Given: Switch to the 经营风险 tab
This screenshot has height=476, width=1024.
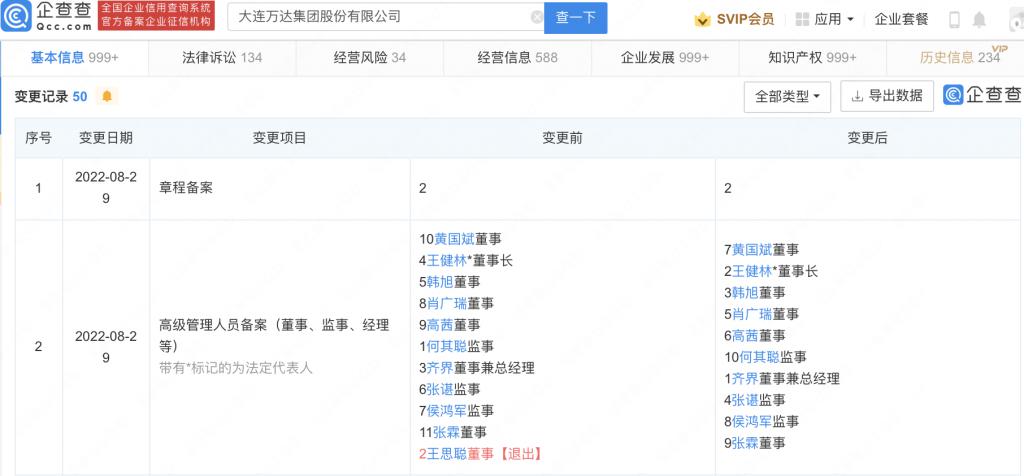Looking at the screenshot, I should [370, 57].
